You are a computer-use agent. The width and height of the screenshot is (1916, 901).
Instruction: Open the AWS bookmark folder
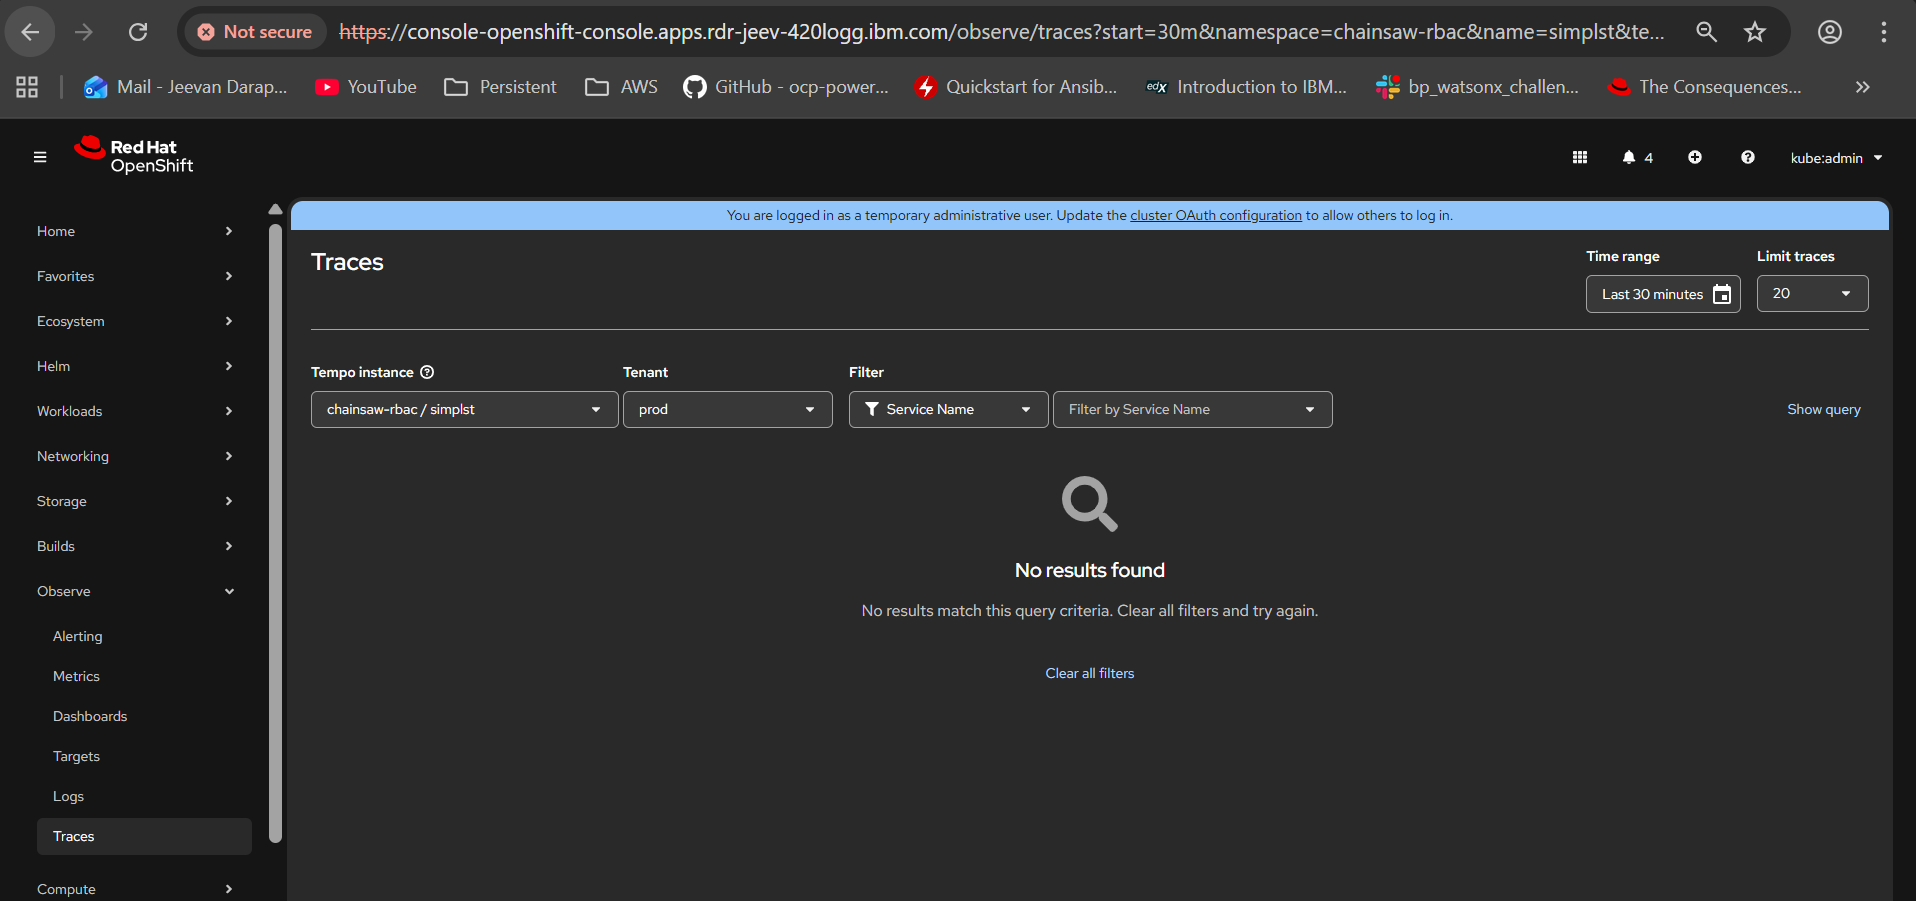tap(621, 87)
